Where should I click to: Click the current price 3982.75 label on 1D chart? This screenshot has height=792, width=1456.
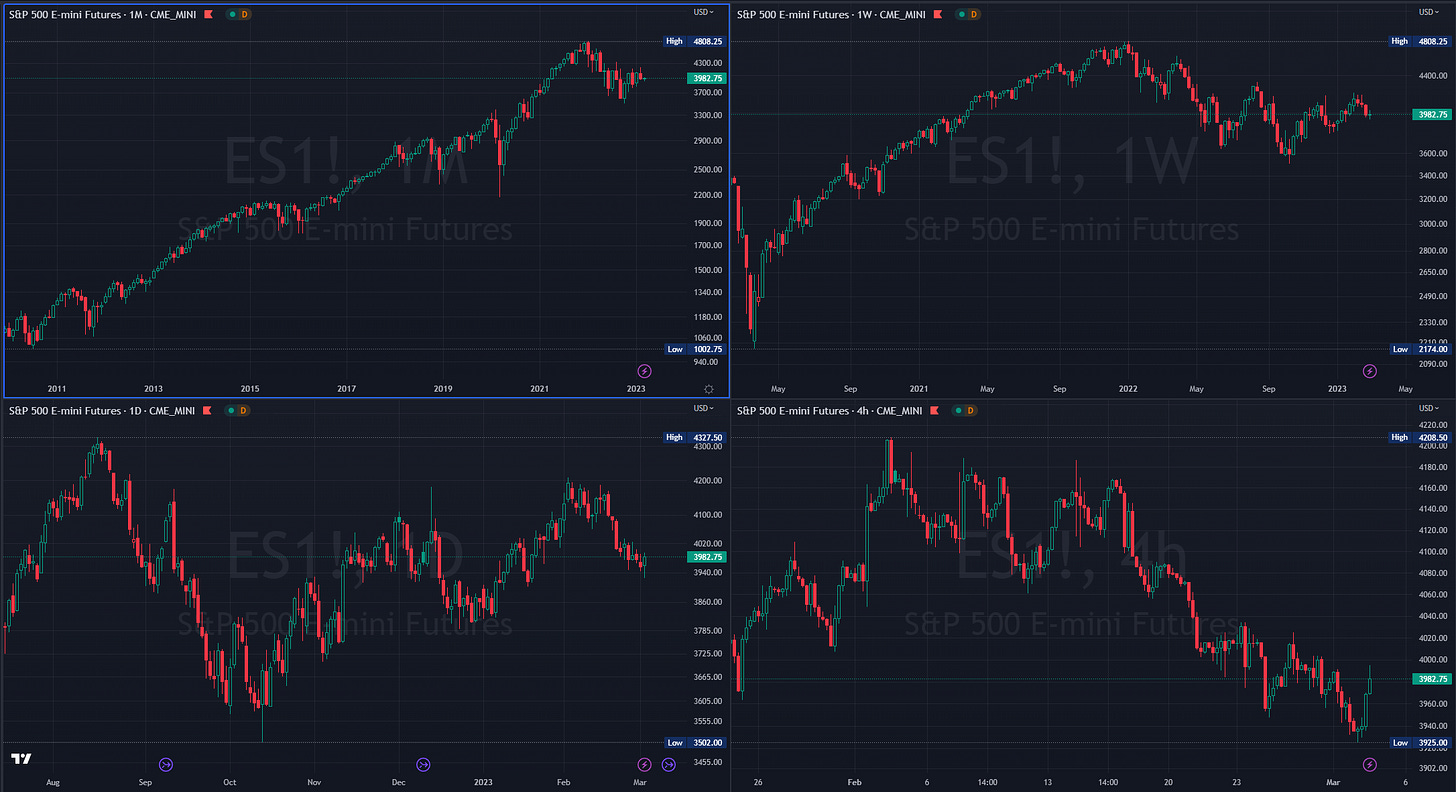coord(706,557)
